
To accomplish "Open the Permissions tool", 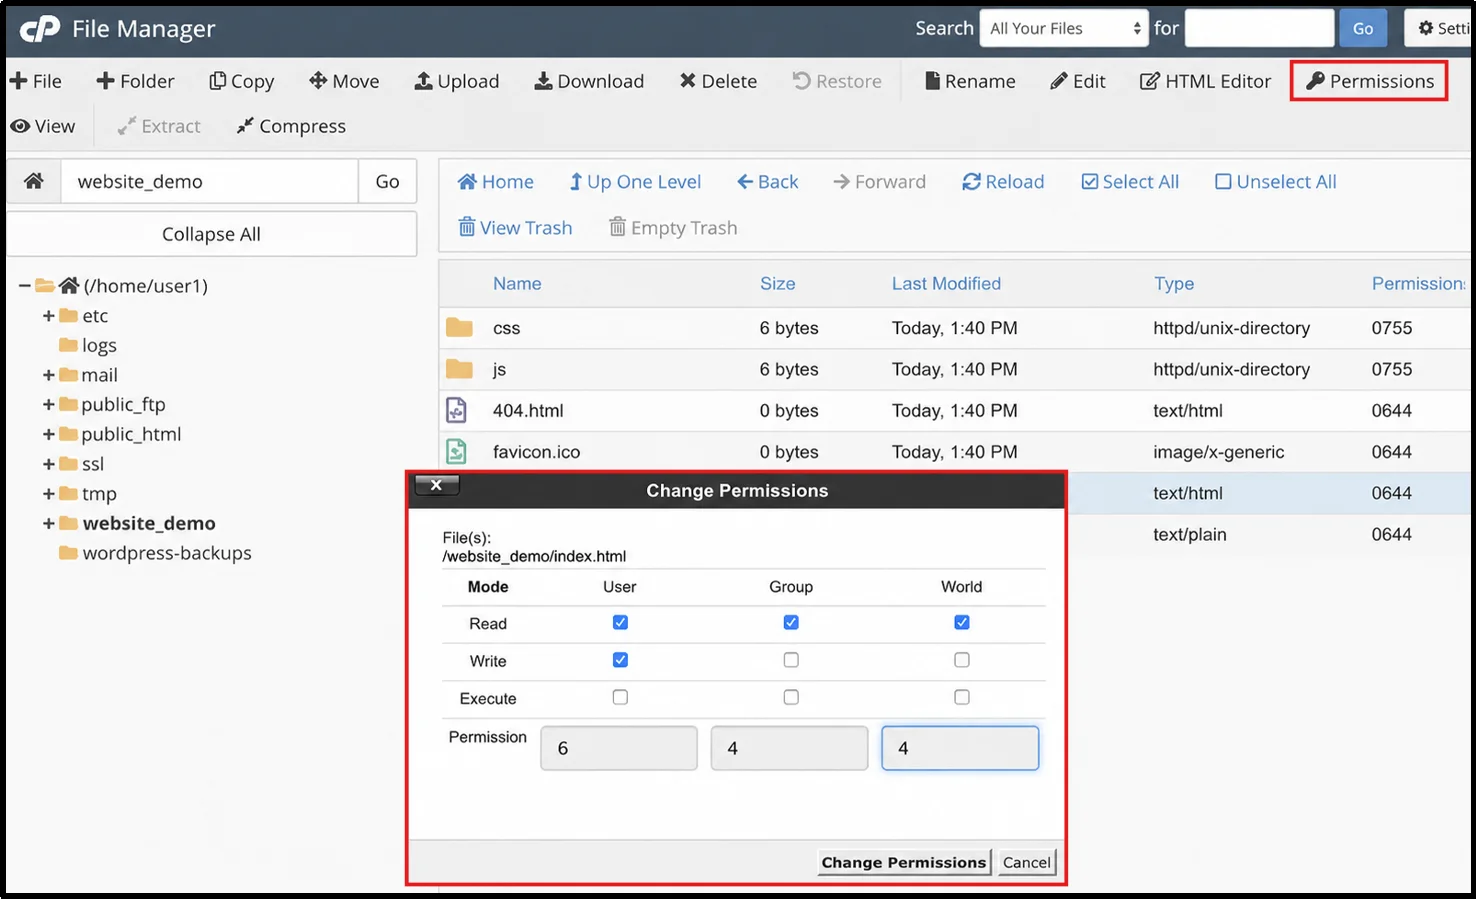I will tap(1370, 81).
